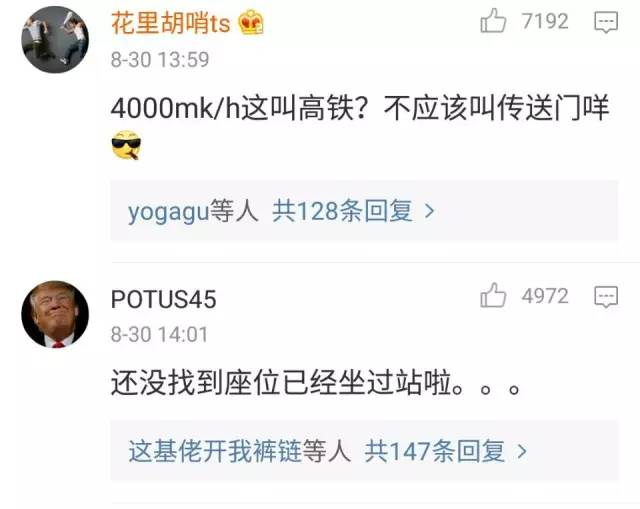This screenshot has width=640, height=509.
Task: Expand 共147条回复 replies chevron
Action: 521,451
